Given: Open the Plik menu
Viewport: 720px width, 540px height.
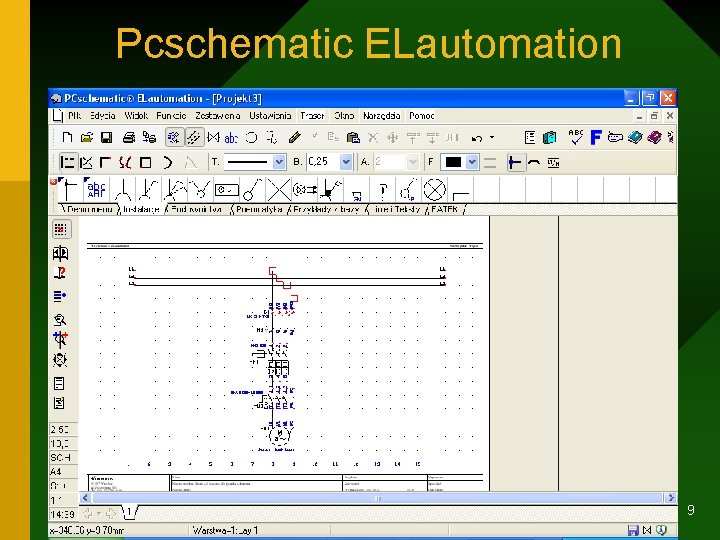Looking at the screenshot, I should point(74,116).
